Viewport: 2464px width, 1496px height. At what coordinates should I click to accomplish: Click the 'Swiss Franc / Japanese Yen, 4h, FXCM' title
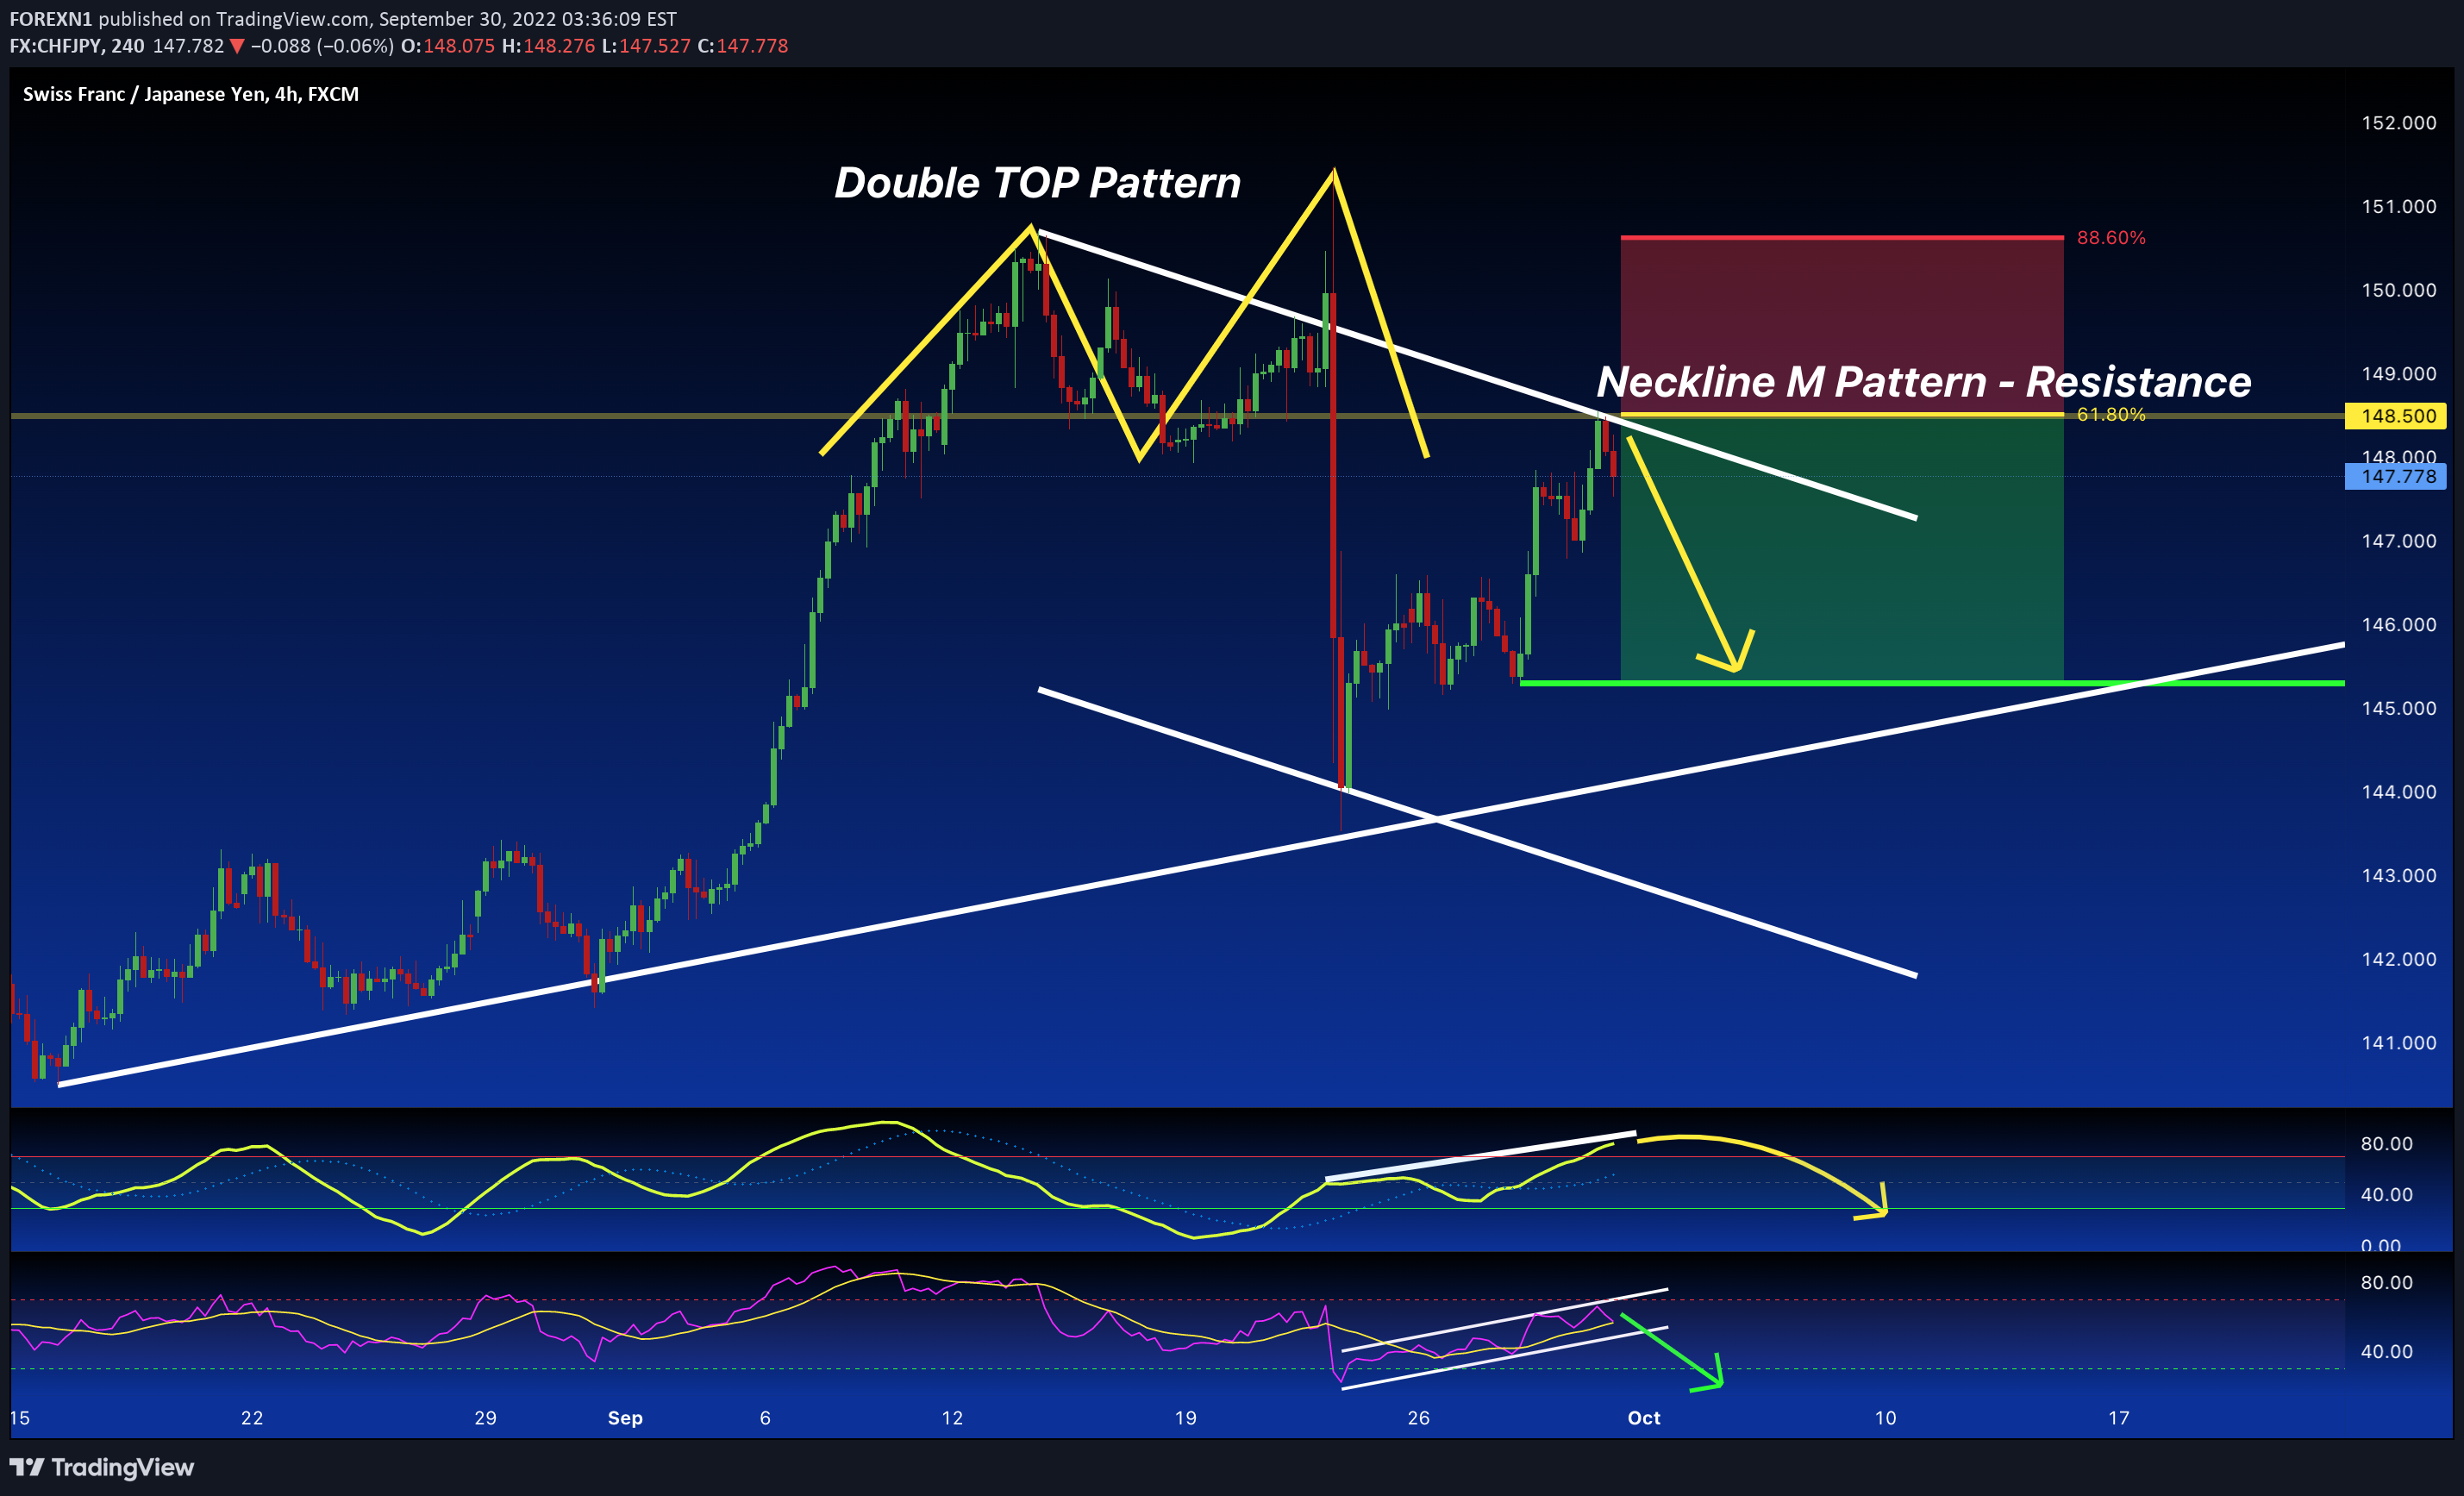click(x=191, y=94)
